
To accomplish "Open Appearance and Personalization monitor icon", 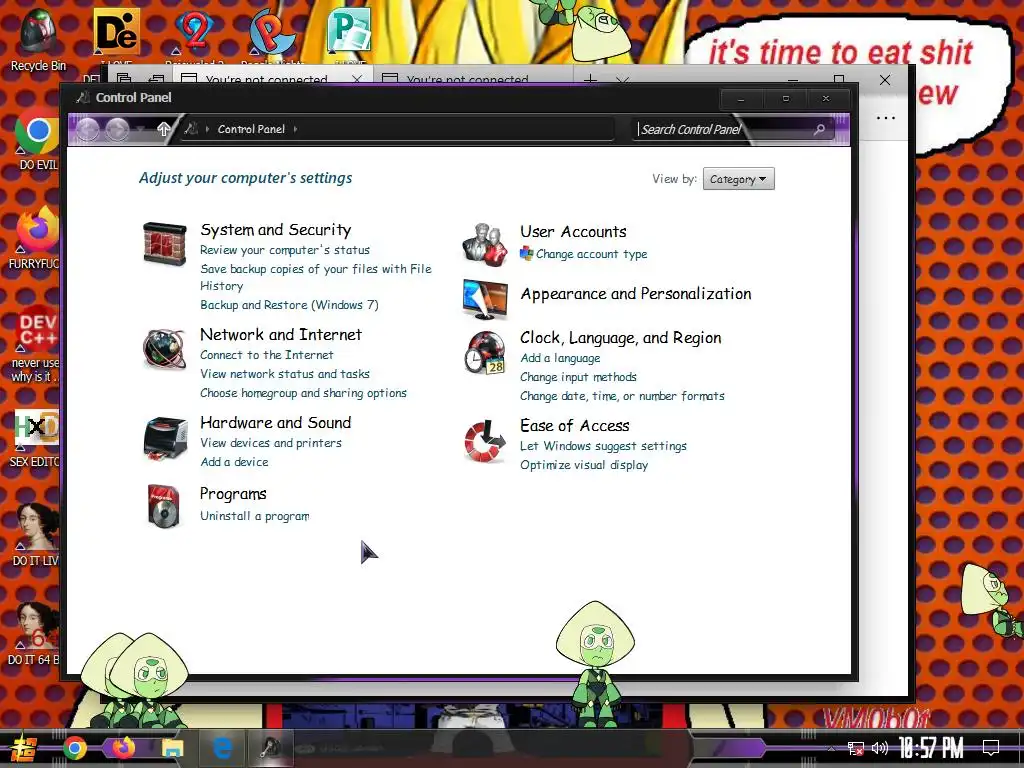I will click(485, 299).
